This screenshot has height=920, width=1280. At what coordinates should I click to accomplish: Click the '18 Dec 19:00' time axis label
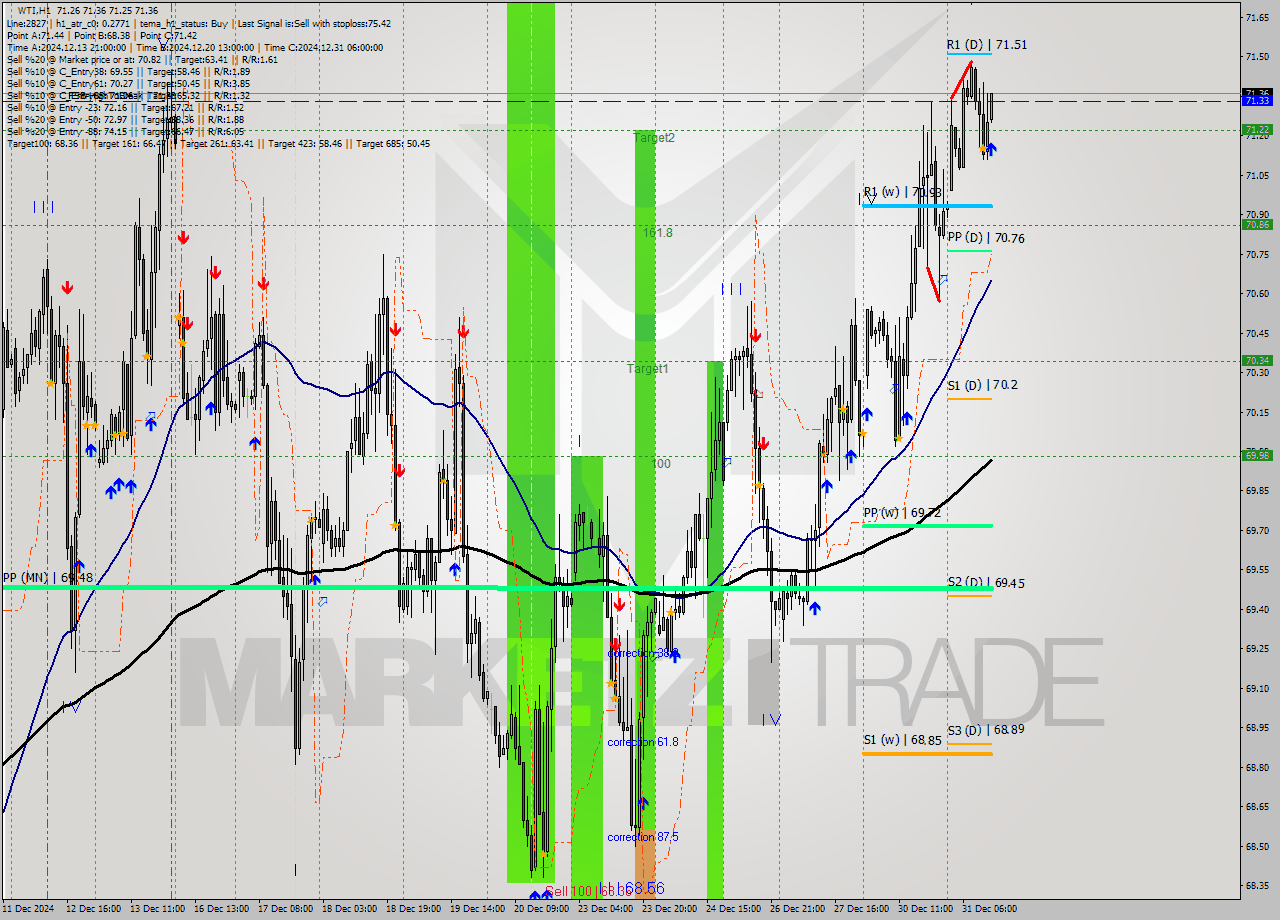click(414, 909)
